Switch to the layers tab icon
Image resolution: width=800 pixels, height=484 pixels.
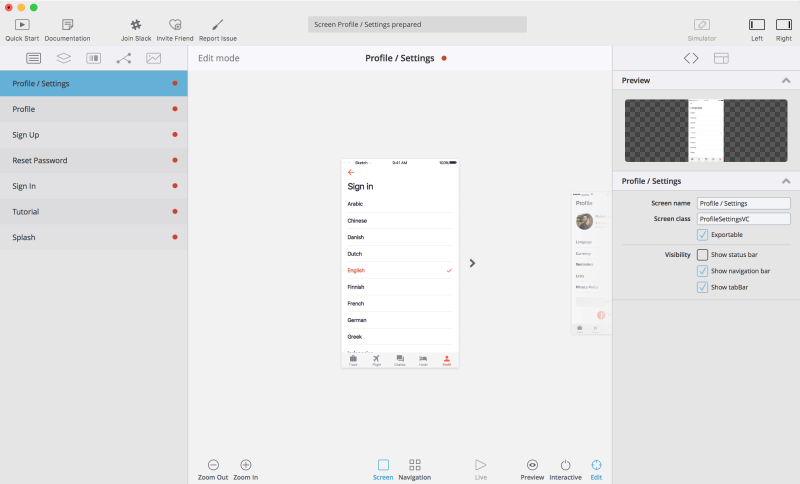pyautogui.click(x=64, y=58)
